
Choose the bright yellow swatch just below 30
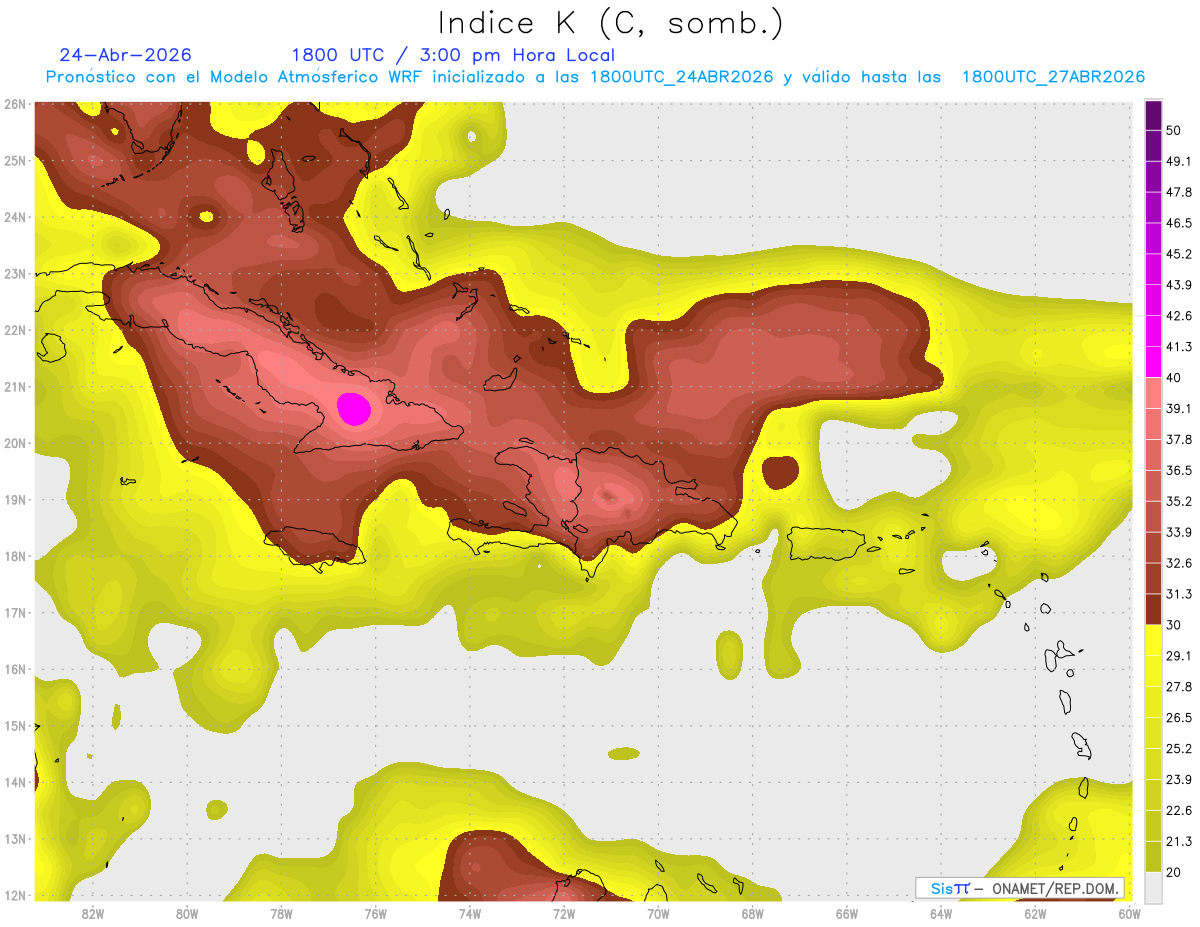[1153, 640]
